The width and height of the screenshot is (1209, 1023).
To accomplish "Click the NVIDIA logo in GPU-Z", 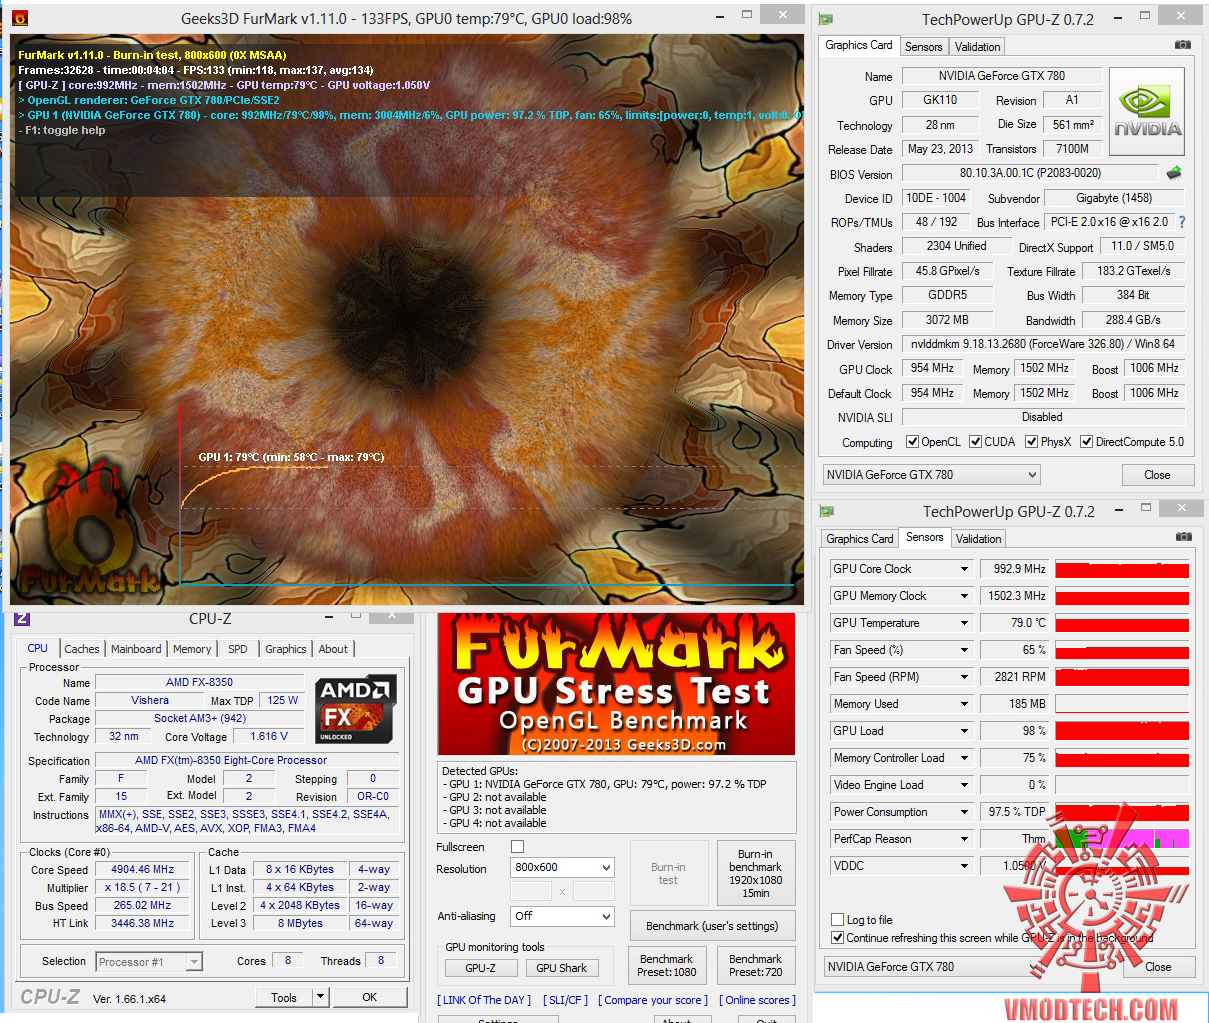I will tap(1147, 111).
